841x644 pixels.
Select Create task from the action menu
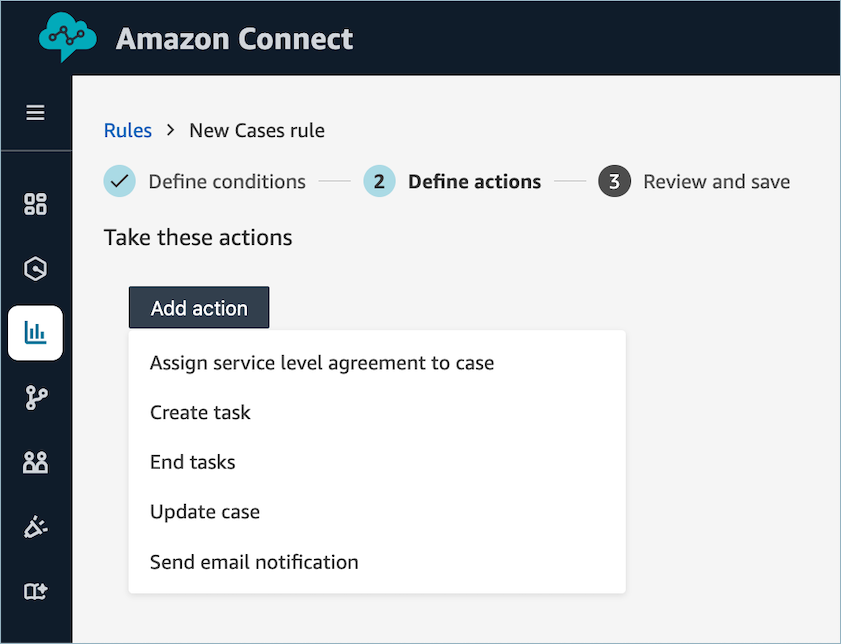coord(200,412)
